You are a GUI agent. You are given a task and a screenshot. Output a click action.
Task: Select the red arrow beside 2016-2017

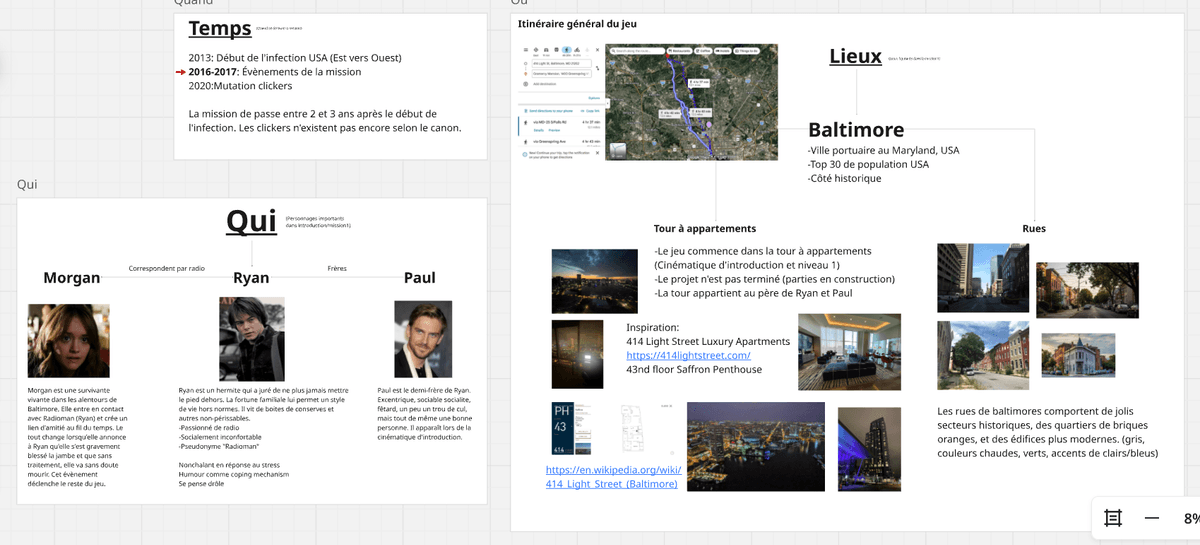[x=181, y=73]
